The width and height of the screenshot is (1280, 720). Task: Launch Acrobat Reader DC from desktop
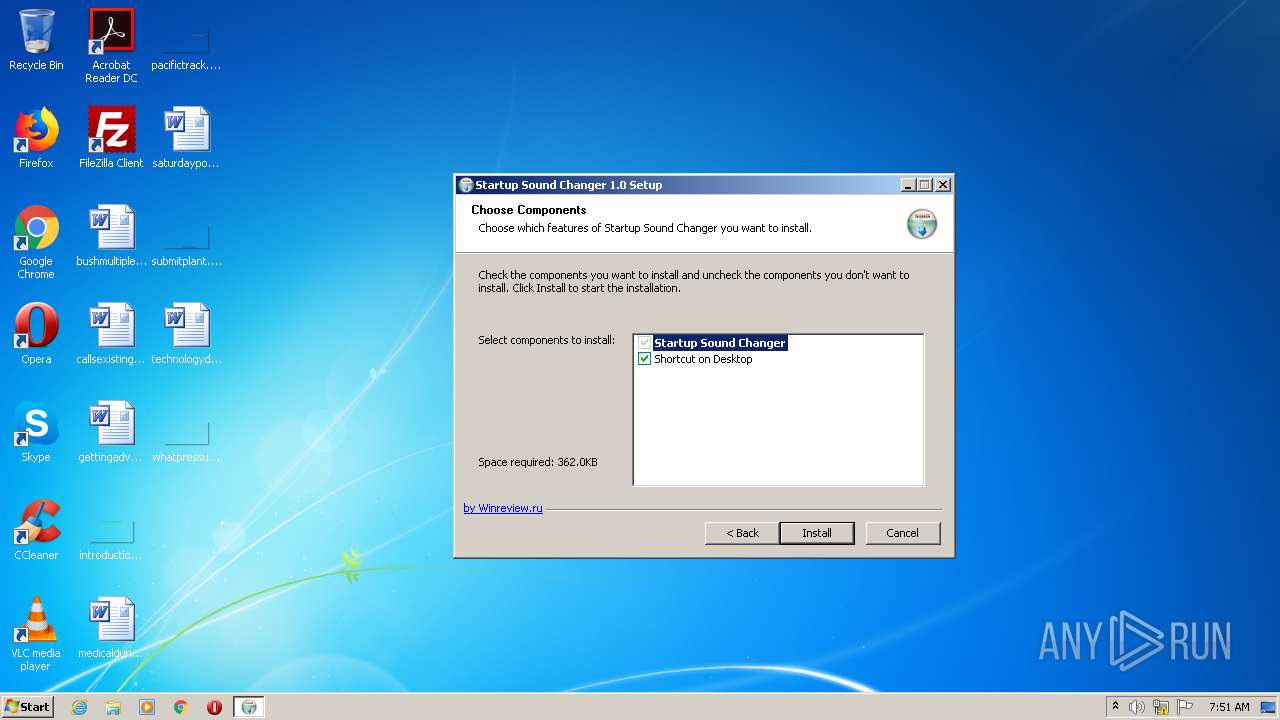(x=111, y=46)
